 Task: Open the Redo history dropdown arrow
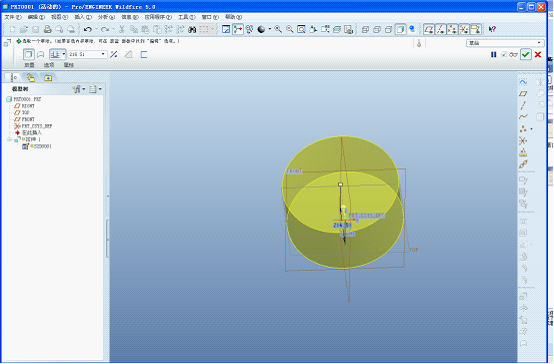coord(113,29)
